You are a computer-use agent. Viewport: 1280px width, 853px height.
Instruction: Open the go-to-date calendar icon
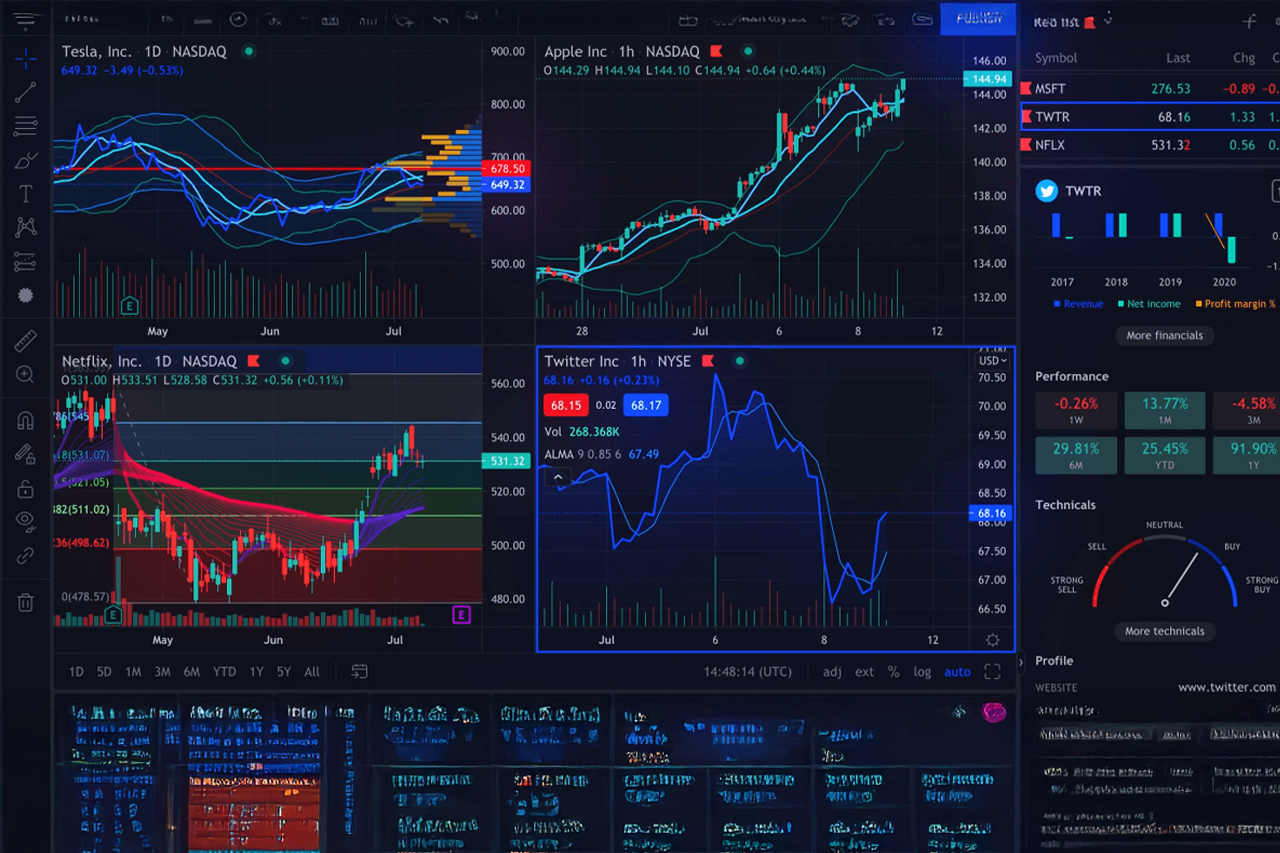tap(359, 672)
